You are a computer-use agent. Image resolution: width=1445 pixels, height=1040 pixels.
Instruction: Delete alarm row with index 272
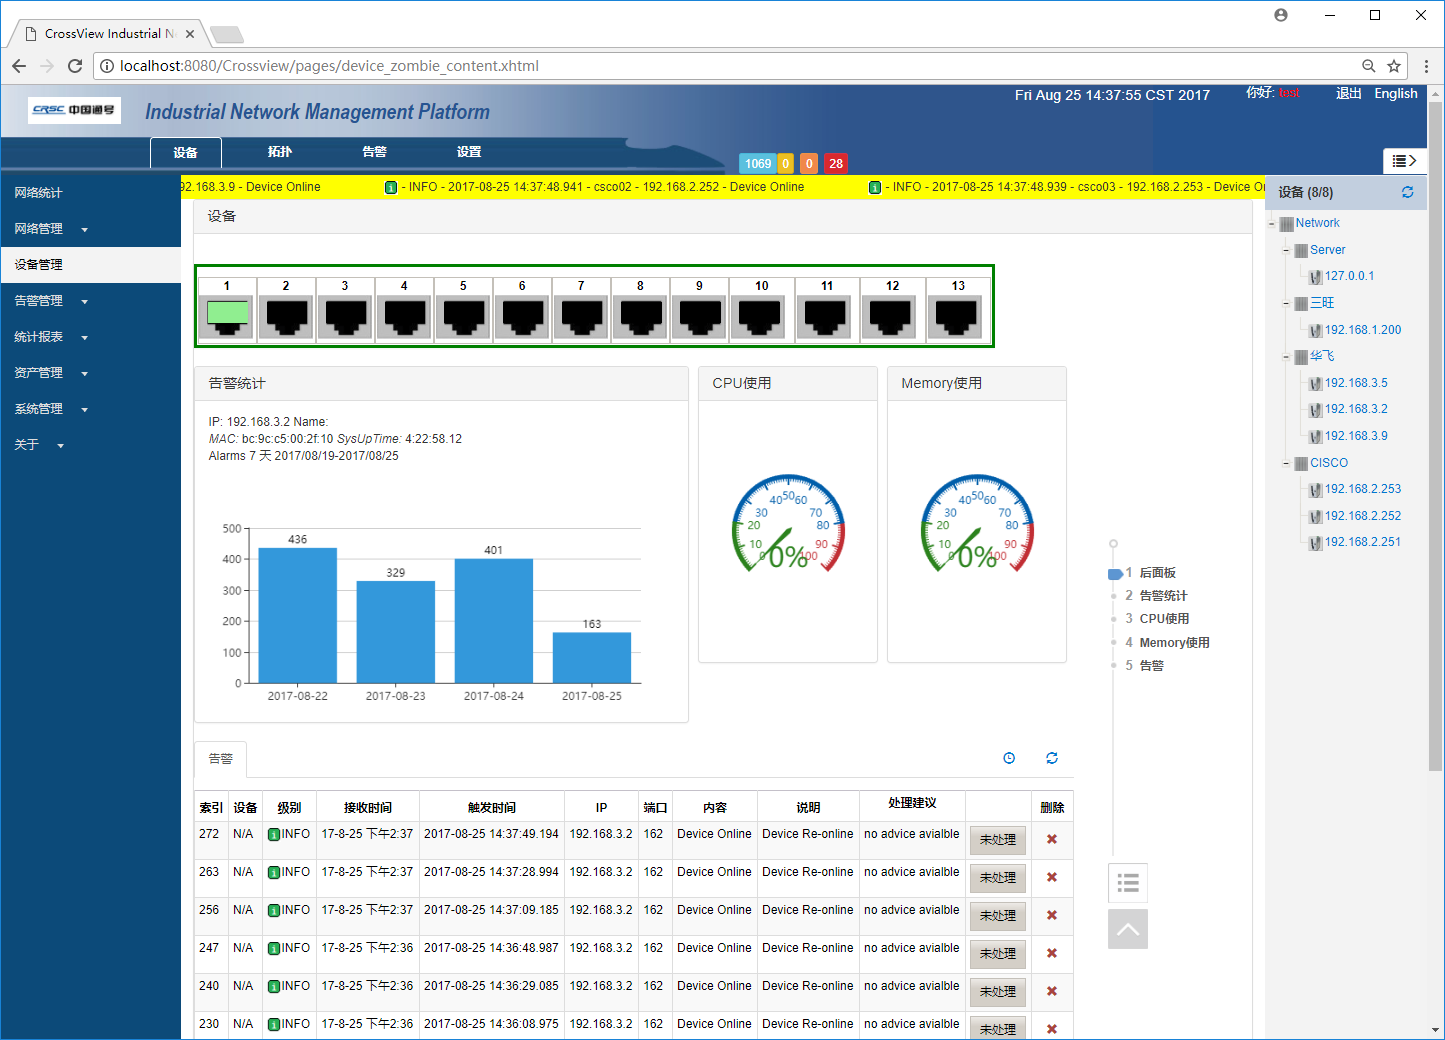[1052, 839]
